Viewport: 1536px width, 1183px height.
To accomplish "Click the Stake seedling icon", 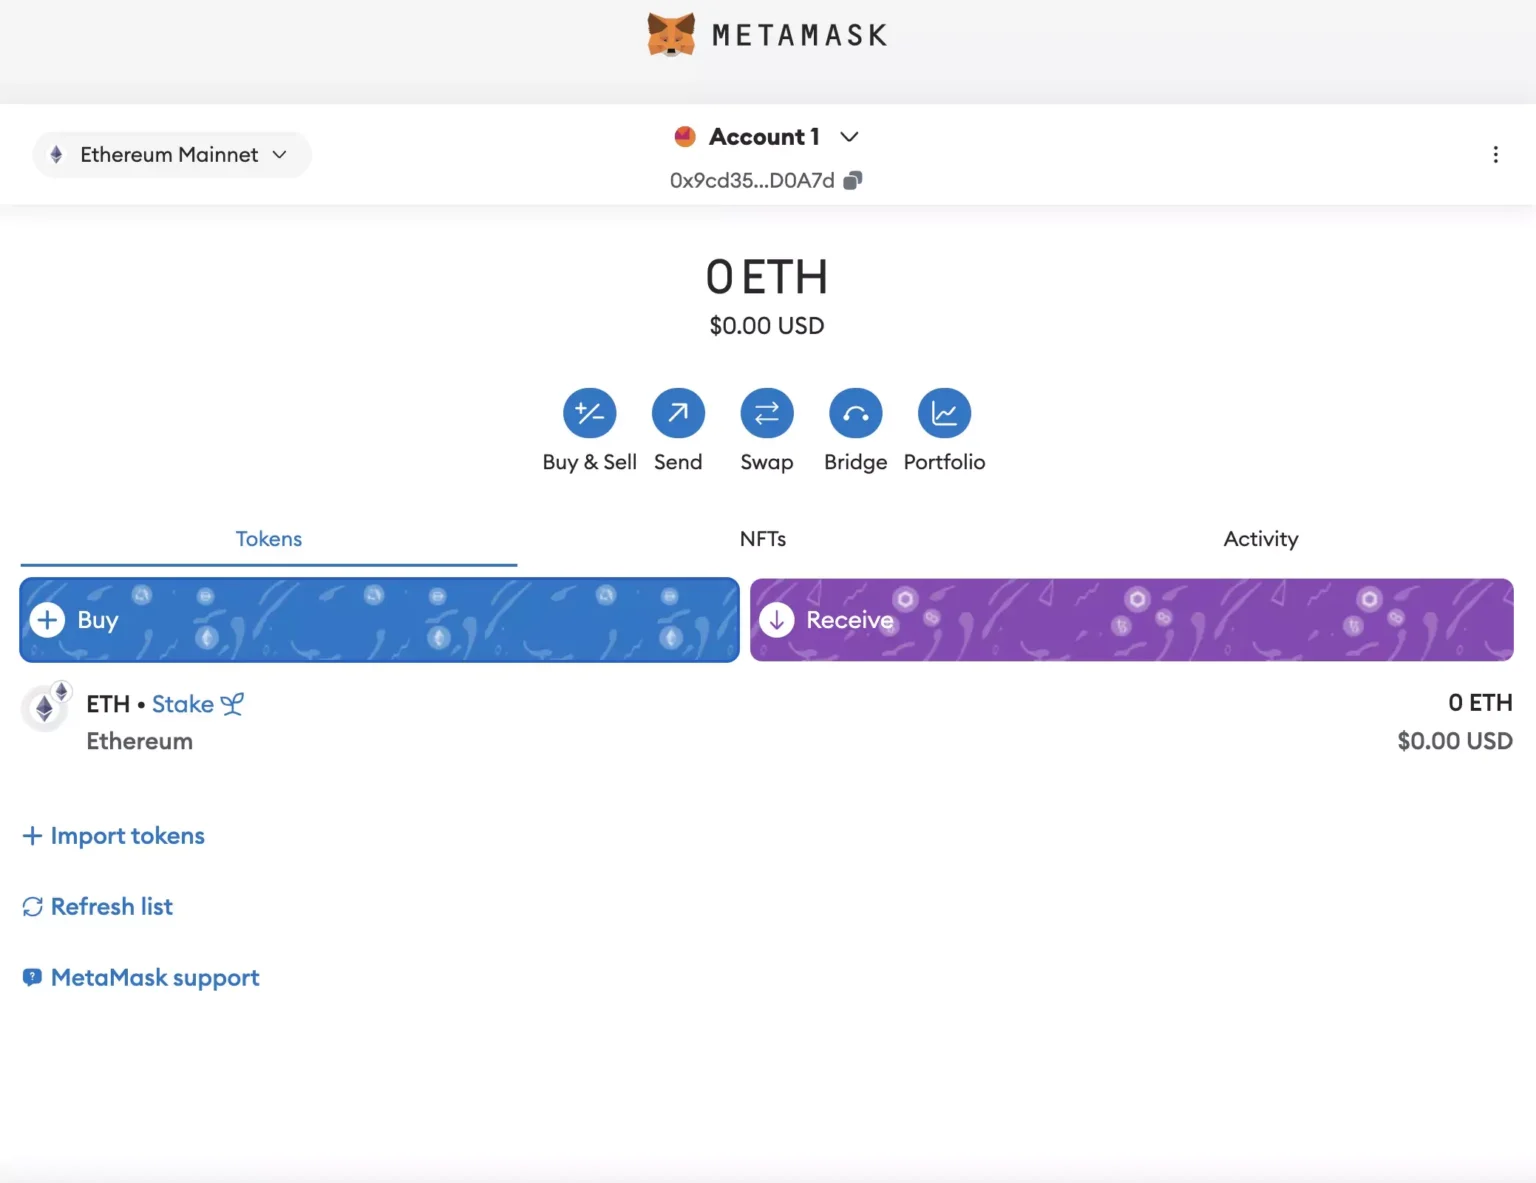I will [x=232, y=704].
